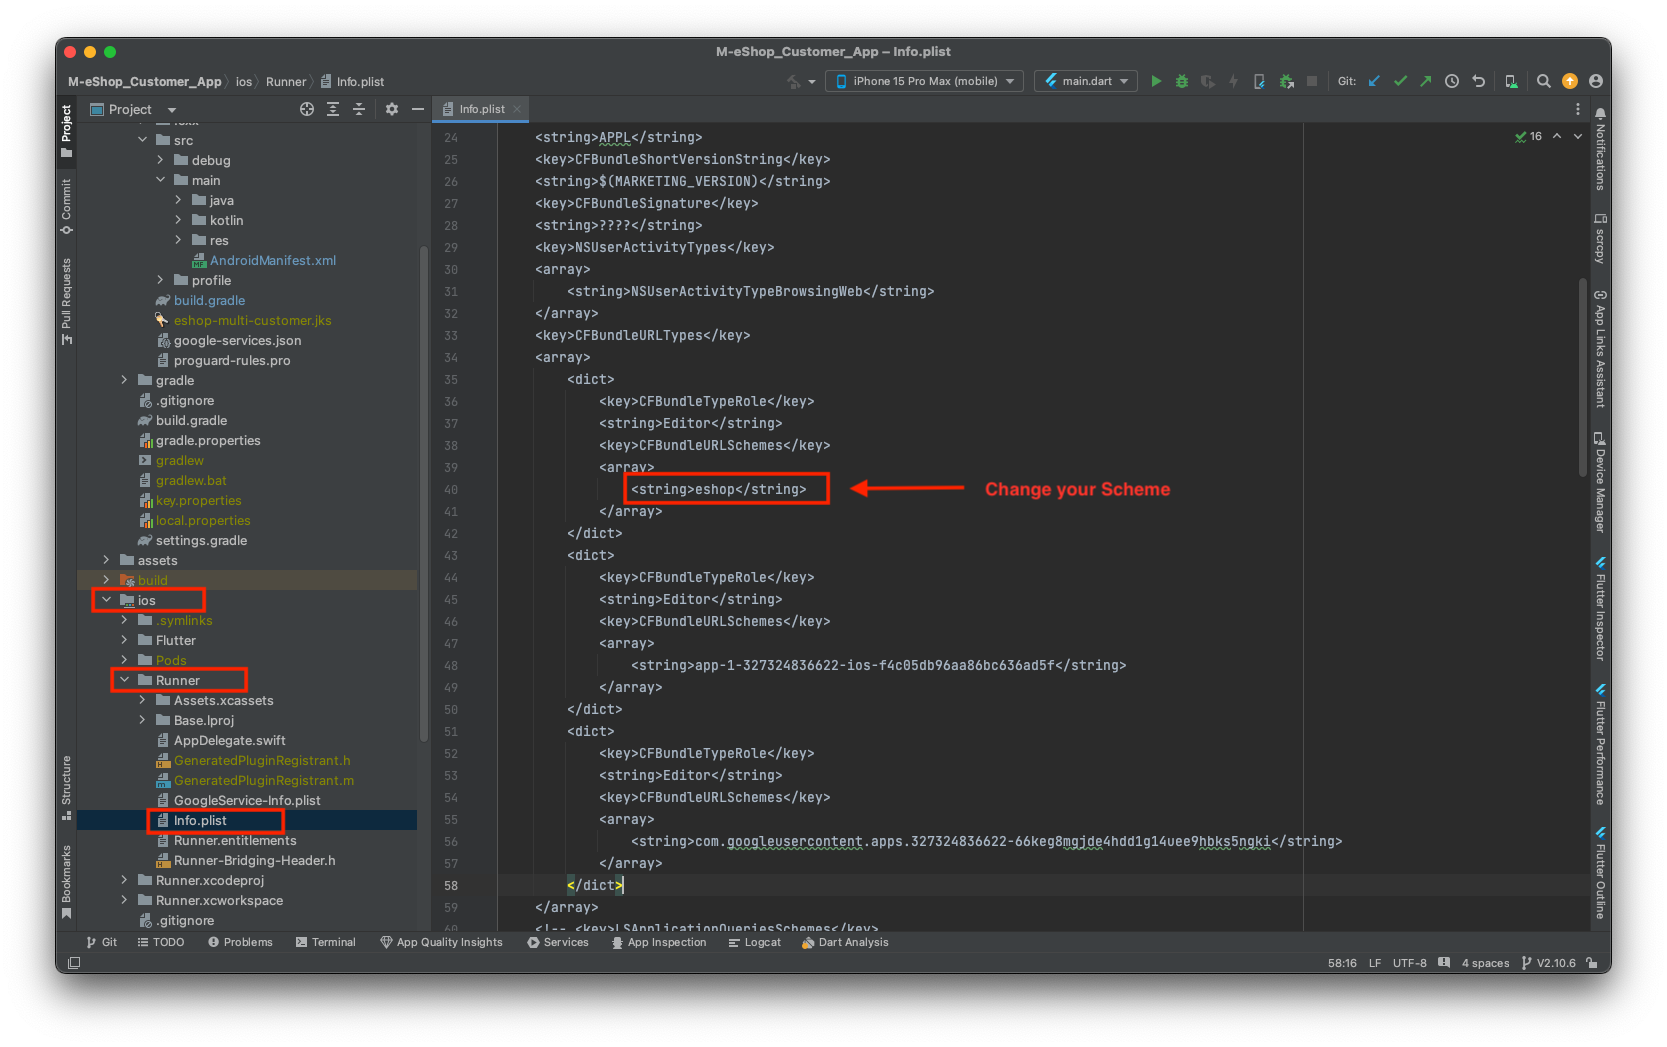
Task: Open iPhone 15 Pro Max device dropdown
Action: (924, 81)
